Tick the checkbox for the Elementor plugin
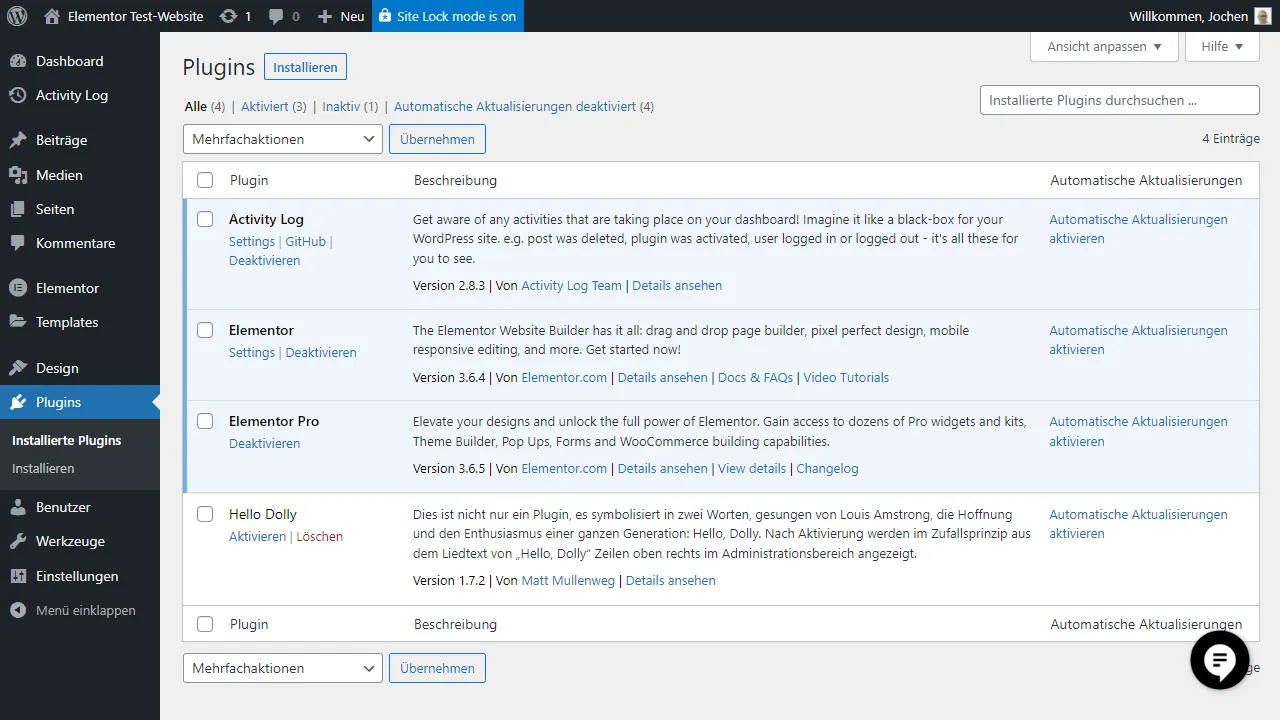The width and height of the screenshot is (1280, 720). 205,330
